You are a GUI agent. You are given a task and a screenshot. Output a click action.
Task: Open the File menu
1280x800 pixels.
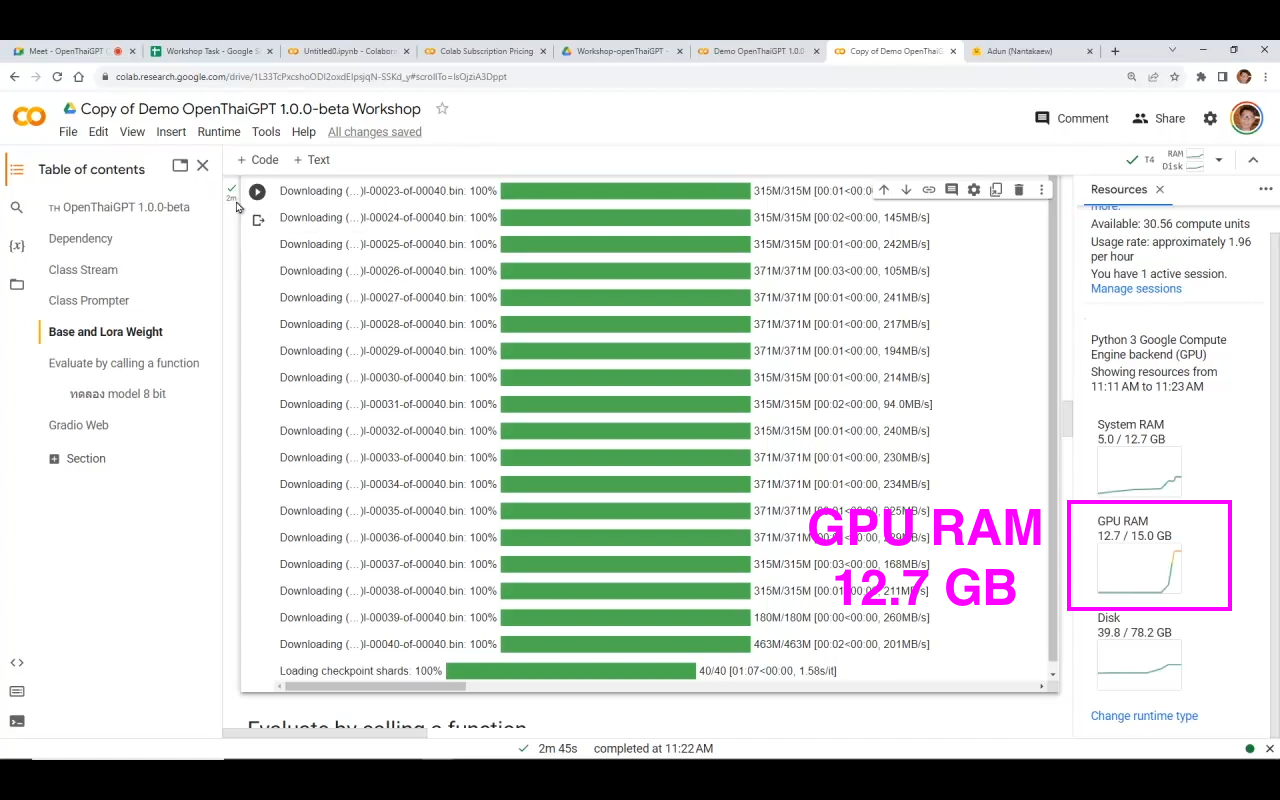[68, 132]
